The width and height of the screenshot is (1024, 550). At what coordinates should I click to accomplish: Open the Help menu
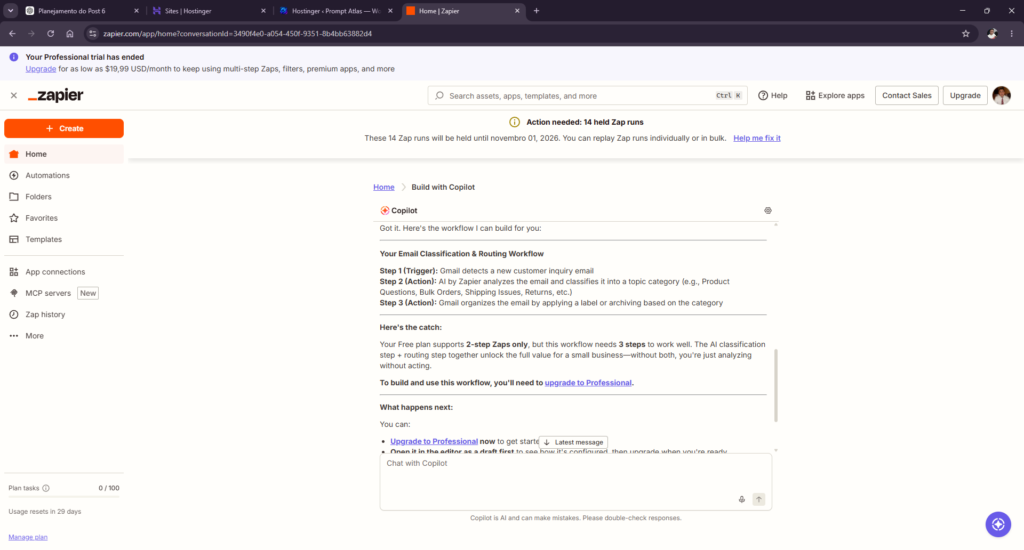point(773,96)
